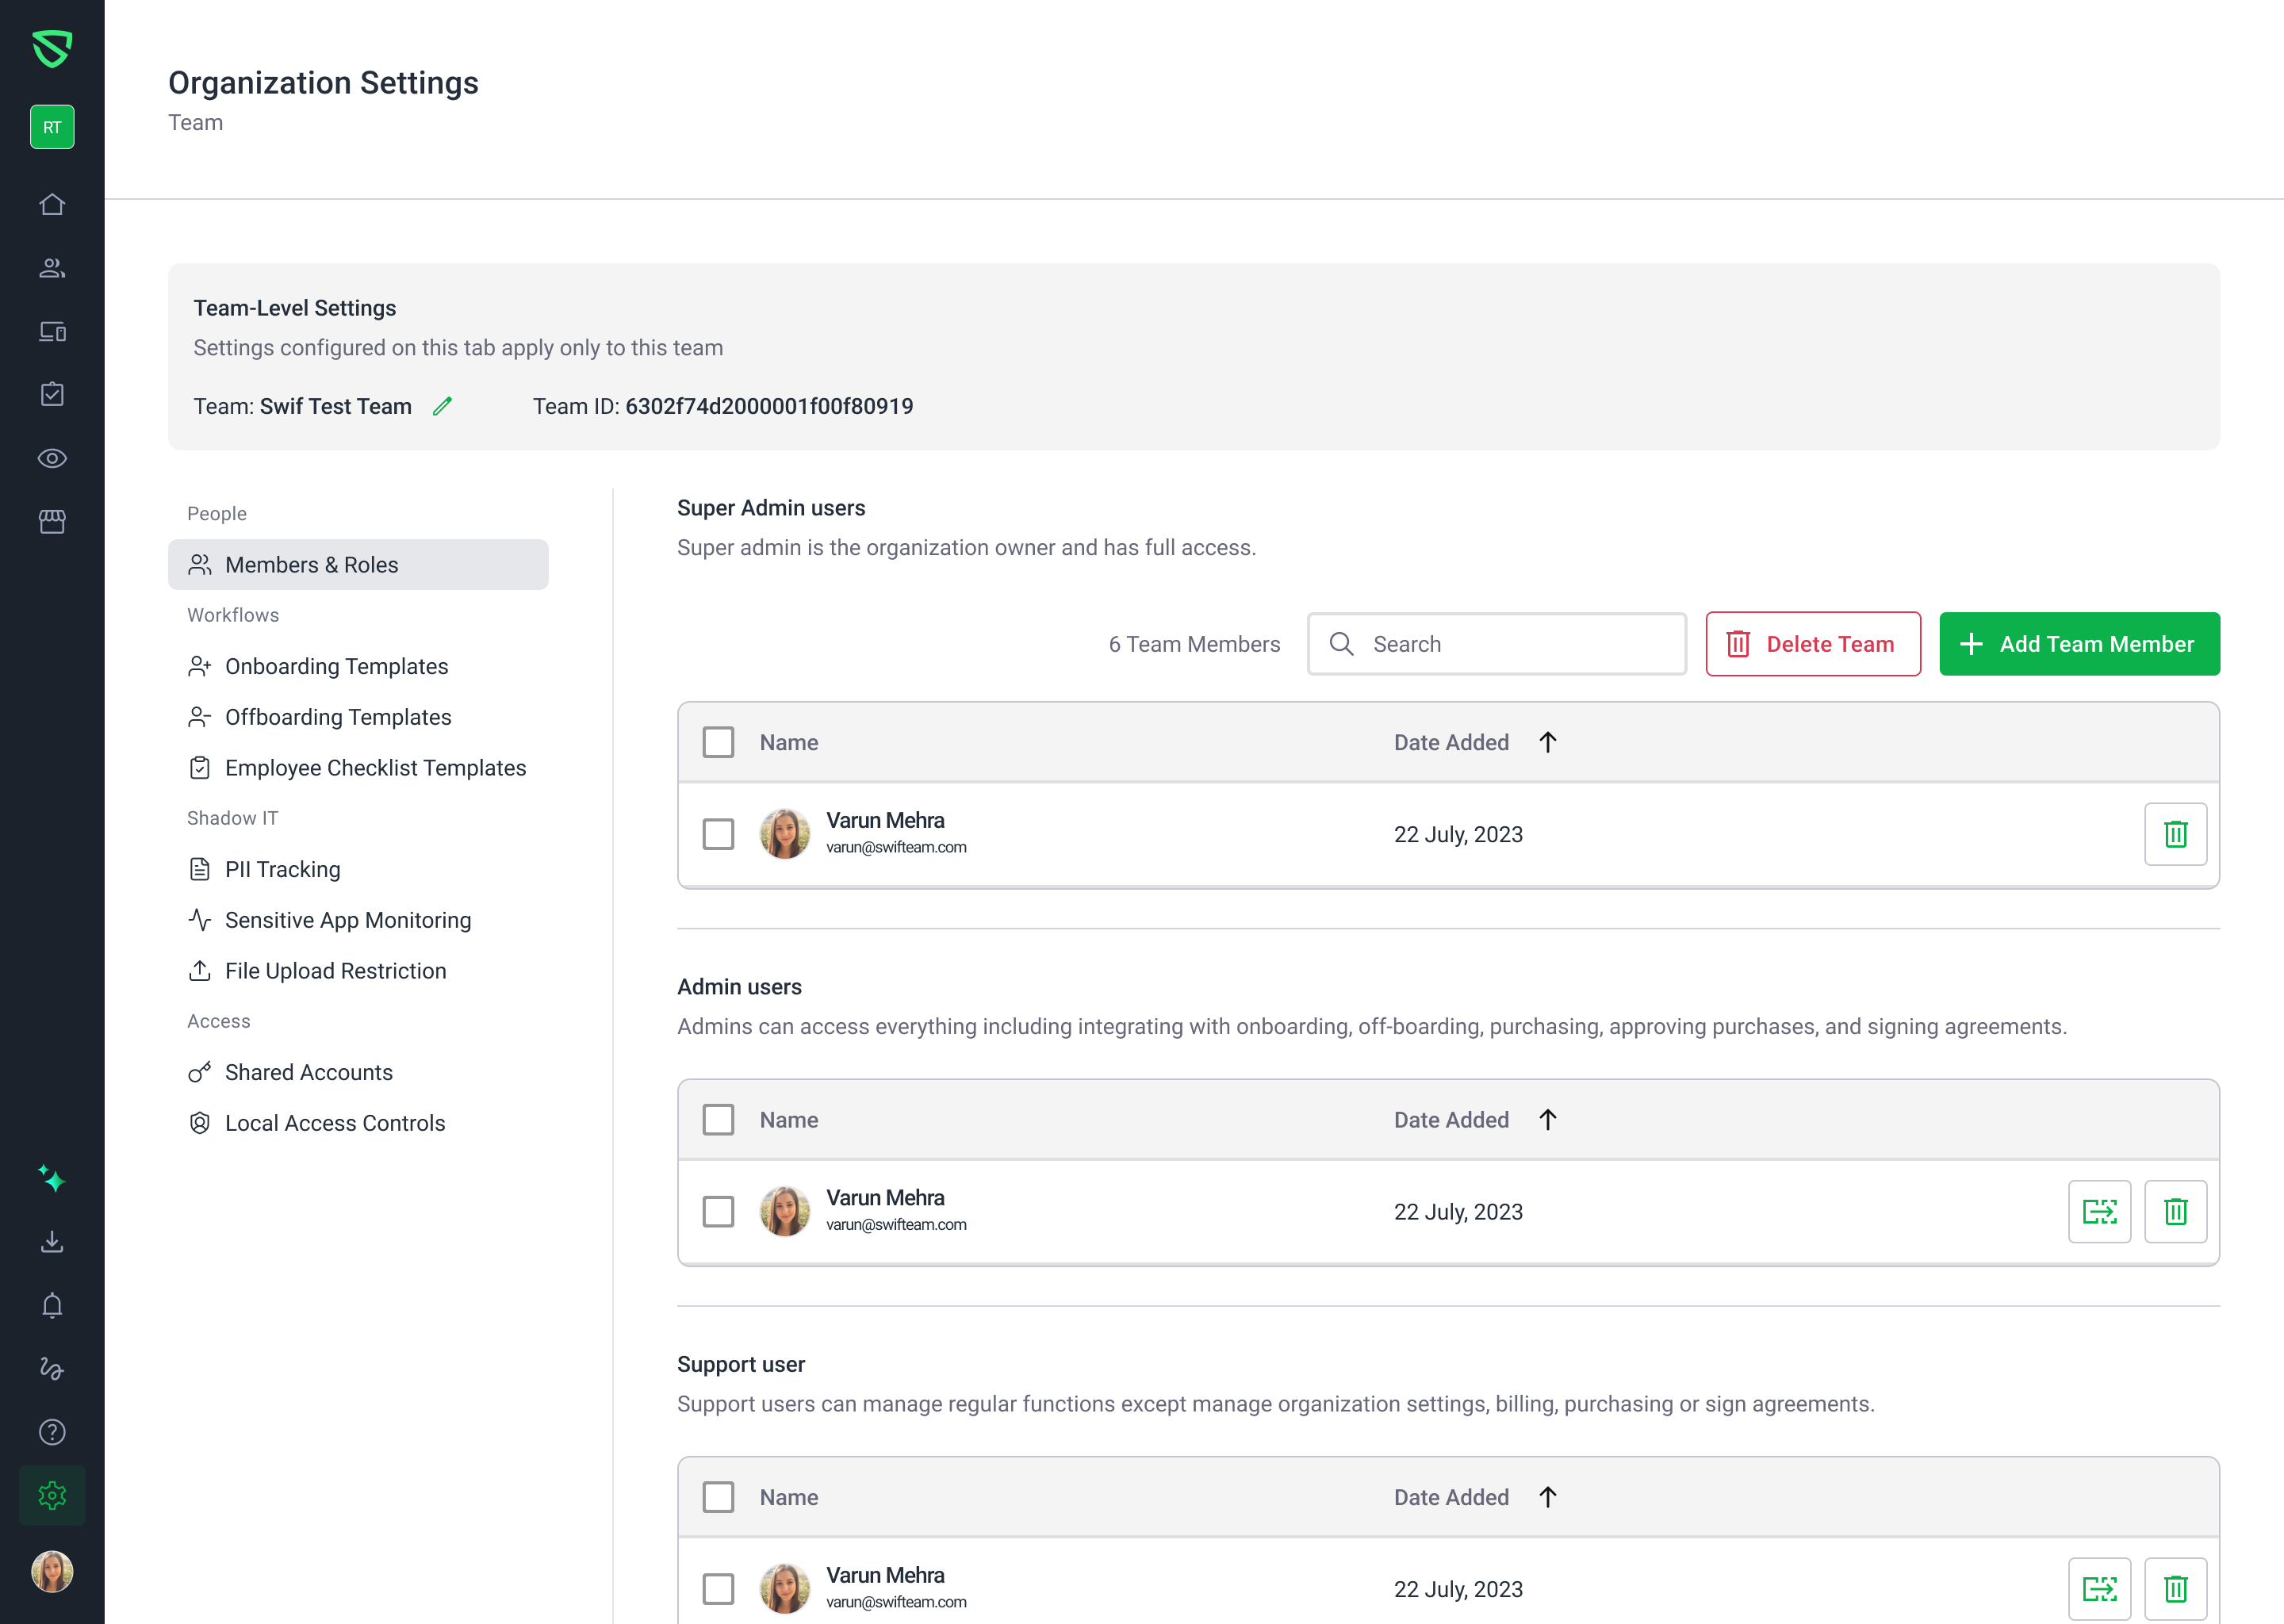2284x1624 pixels.
Task: Tick select-all checkbox in Support user table
Action: click(718, 1497)
